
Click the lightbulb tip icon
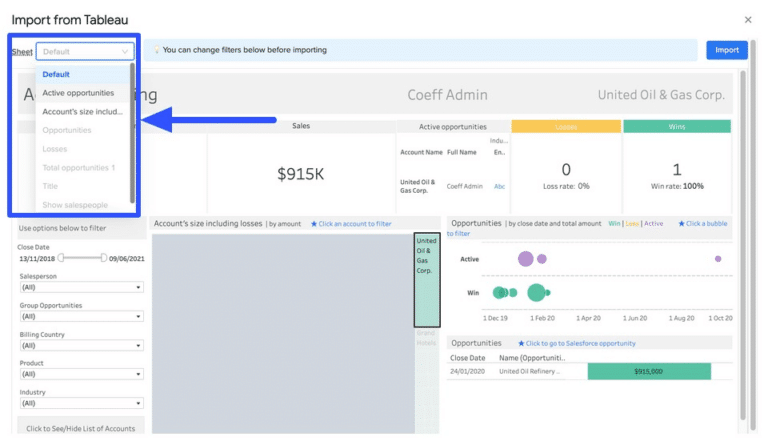156,50
